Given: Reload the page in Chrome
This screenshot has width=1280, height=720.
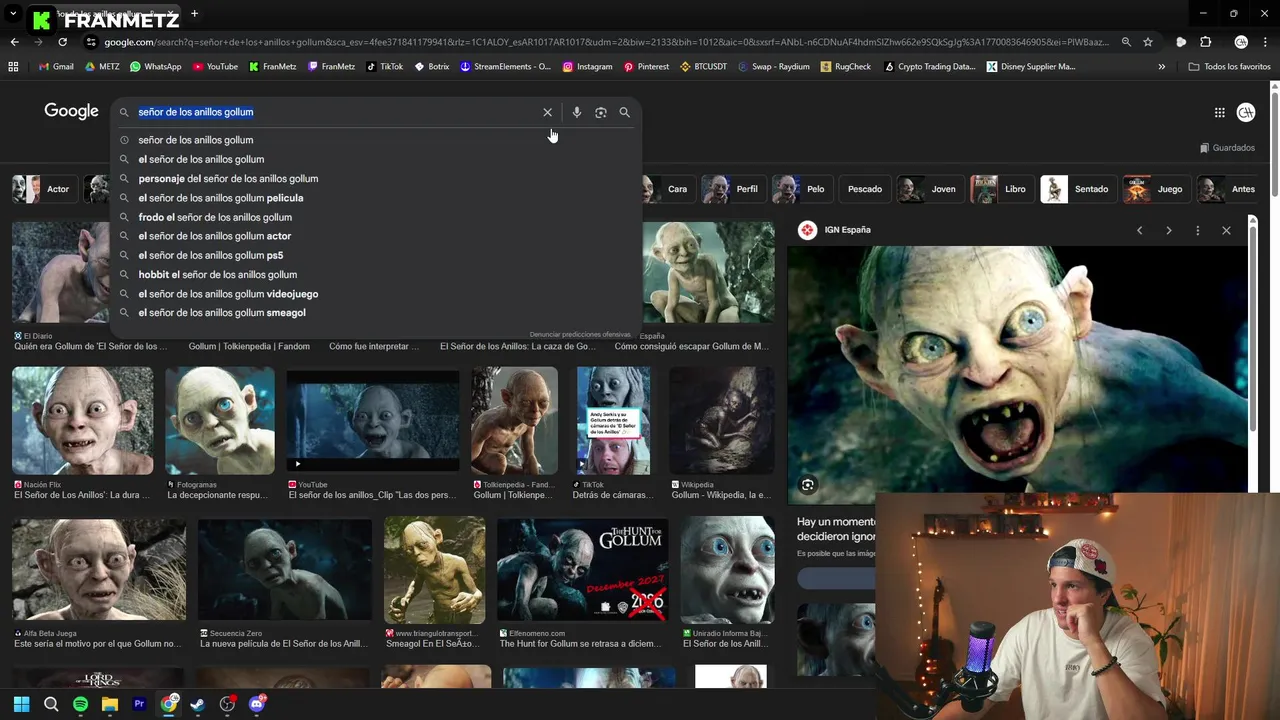Looking at the screenshot, I should click(x=62, y=42).
